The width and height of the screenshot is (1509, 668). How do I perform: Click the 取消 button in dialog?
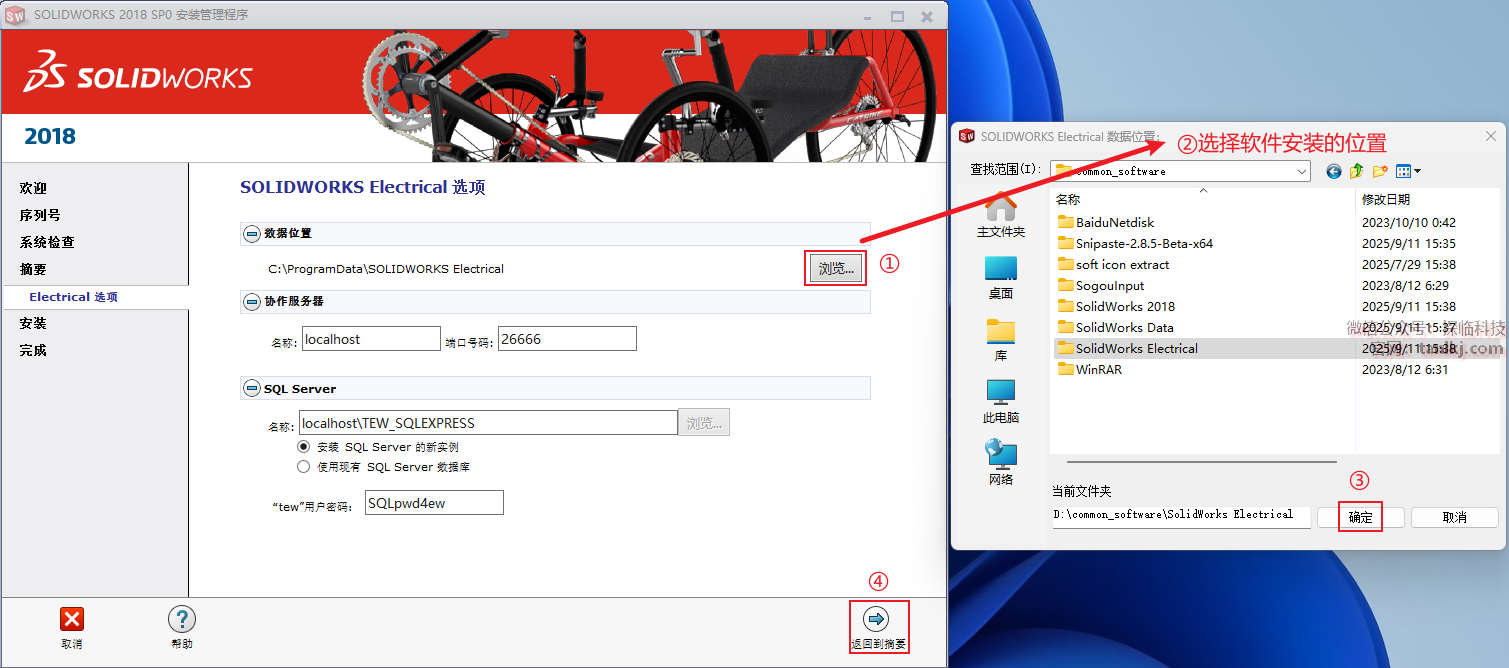coord(1455,517)
